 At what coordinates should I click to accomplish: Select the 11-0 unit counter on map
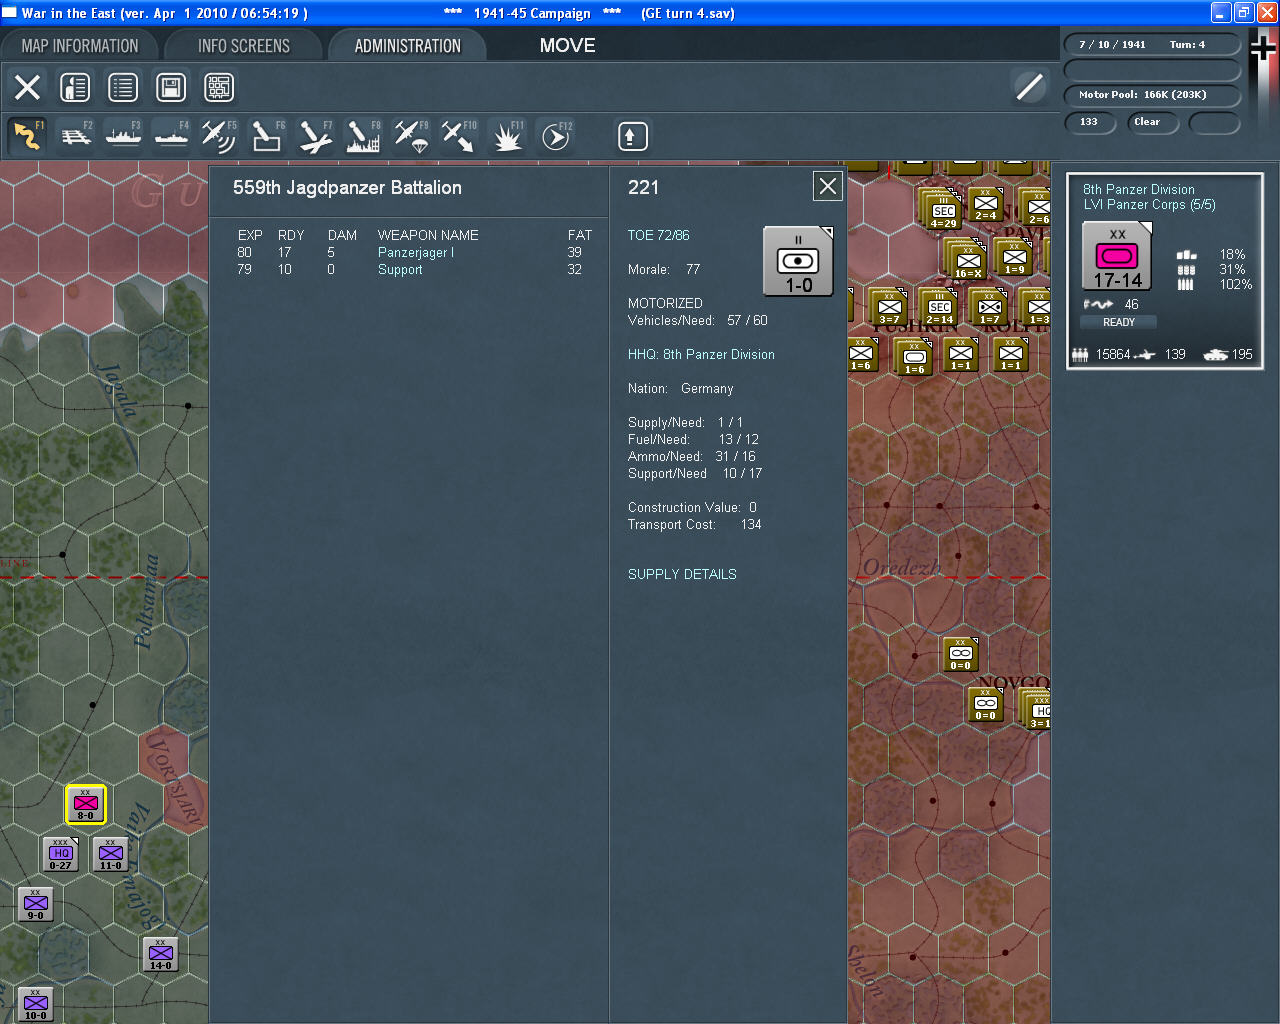click(x=111, y=854)
